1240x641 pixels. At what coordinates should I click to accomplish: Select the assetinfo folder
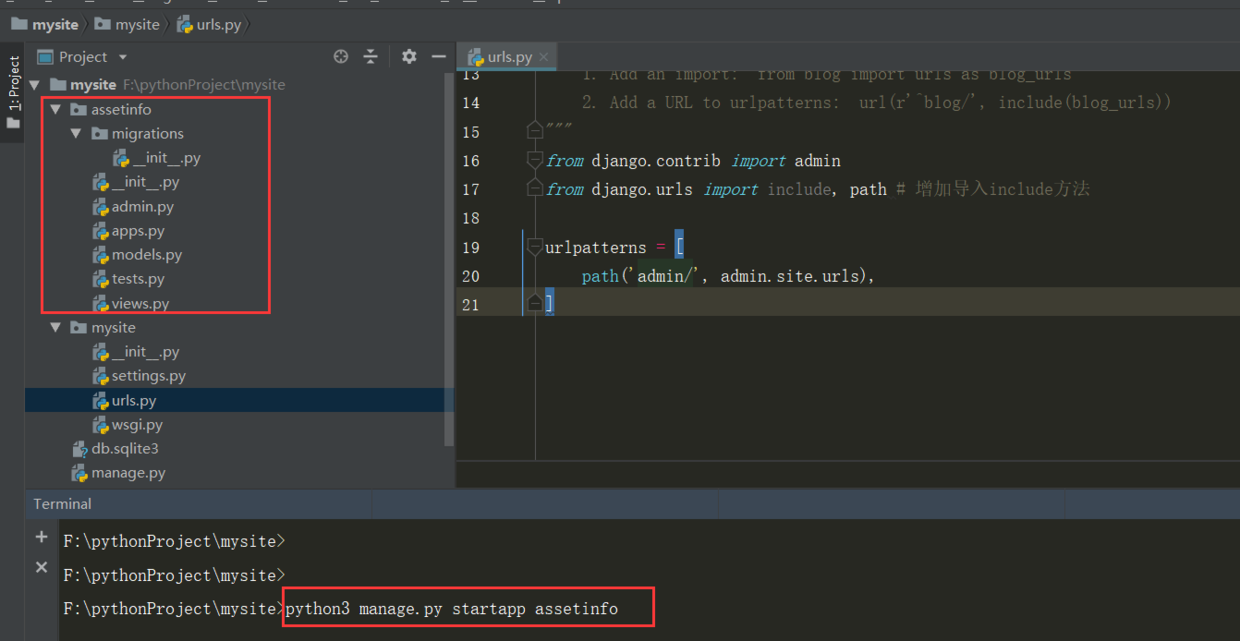121,109
